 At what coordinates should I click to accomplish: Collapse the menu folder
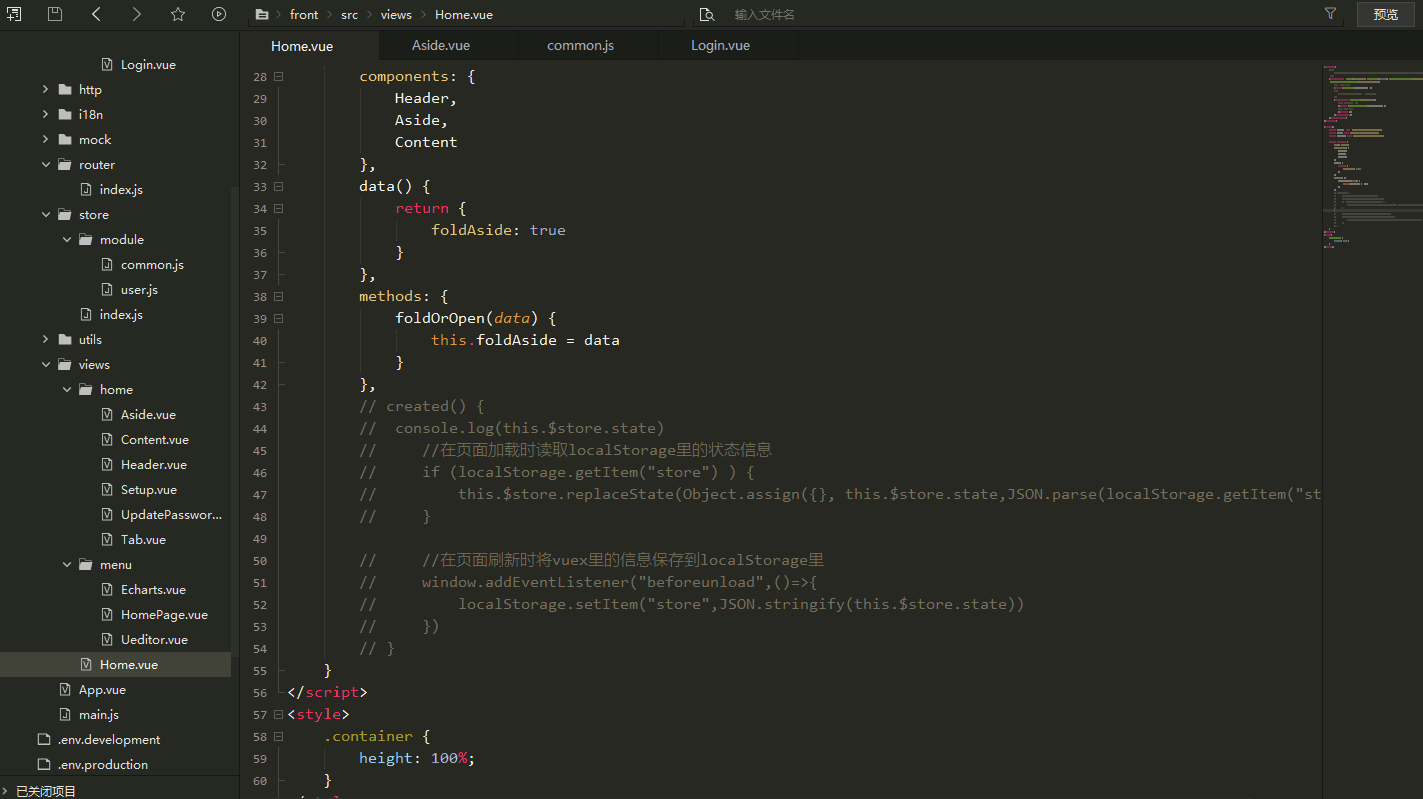(67, 564)
